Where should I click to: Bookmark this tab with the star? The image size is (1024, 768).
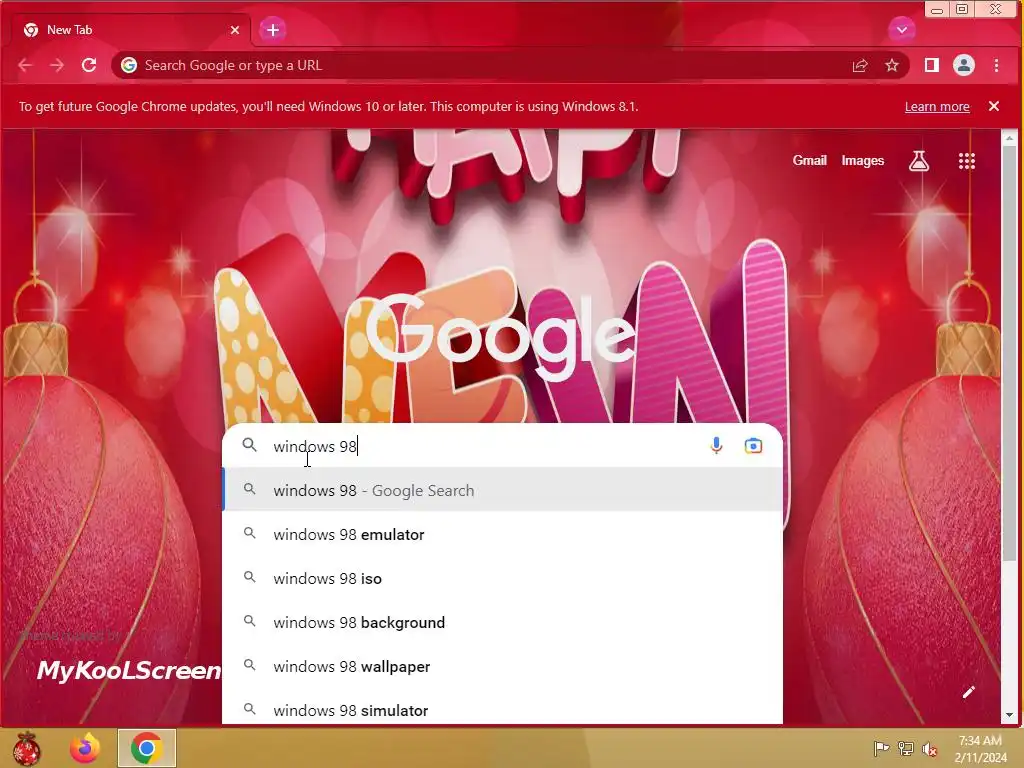[x=892, y=65]
